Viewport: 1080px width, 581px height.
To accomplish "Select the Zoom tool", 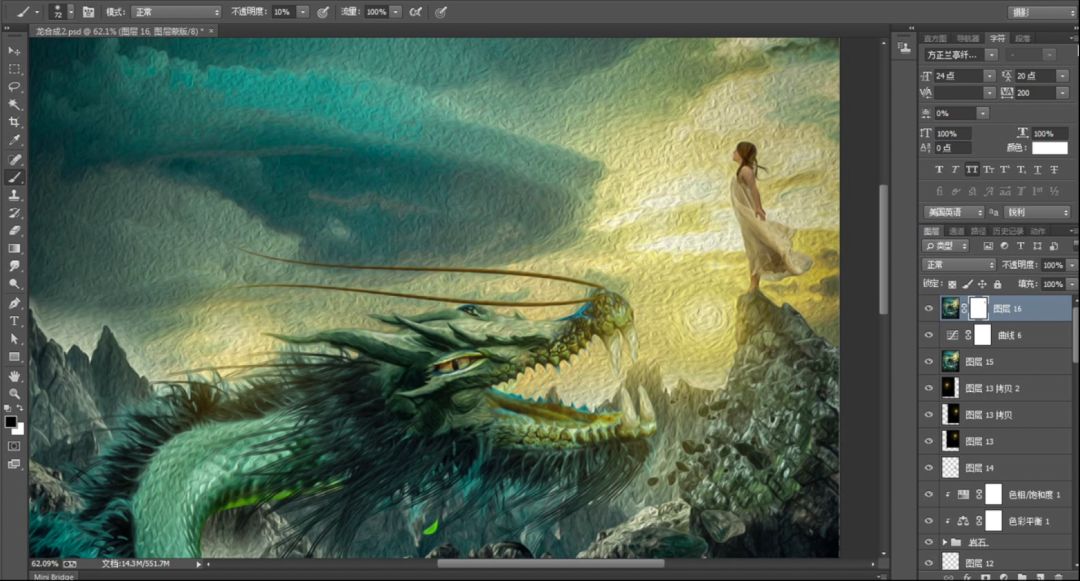I will point(14,394).
